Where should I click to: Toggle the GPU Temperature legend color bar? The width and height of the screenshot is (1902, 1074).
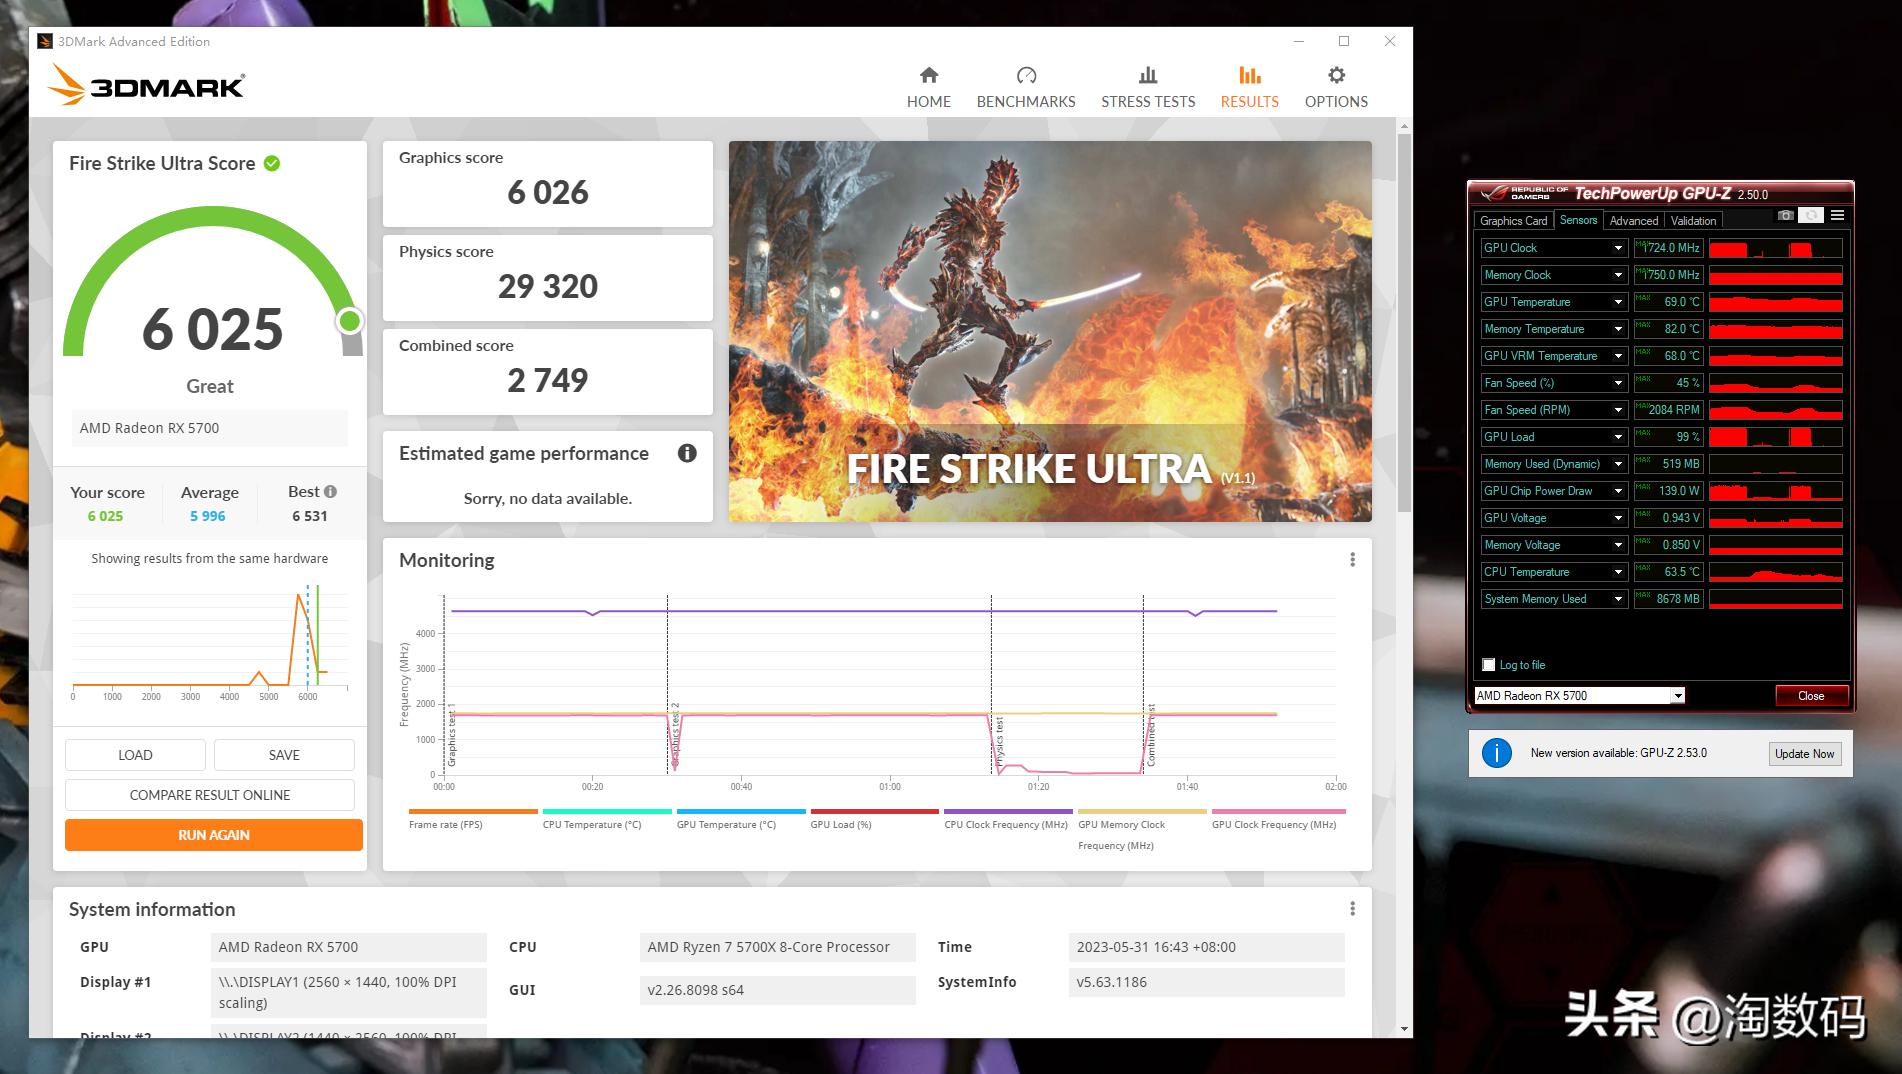[x=741, y=811]
